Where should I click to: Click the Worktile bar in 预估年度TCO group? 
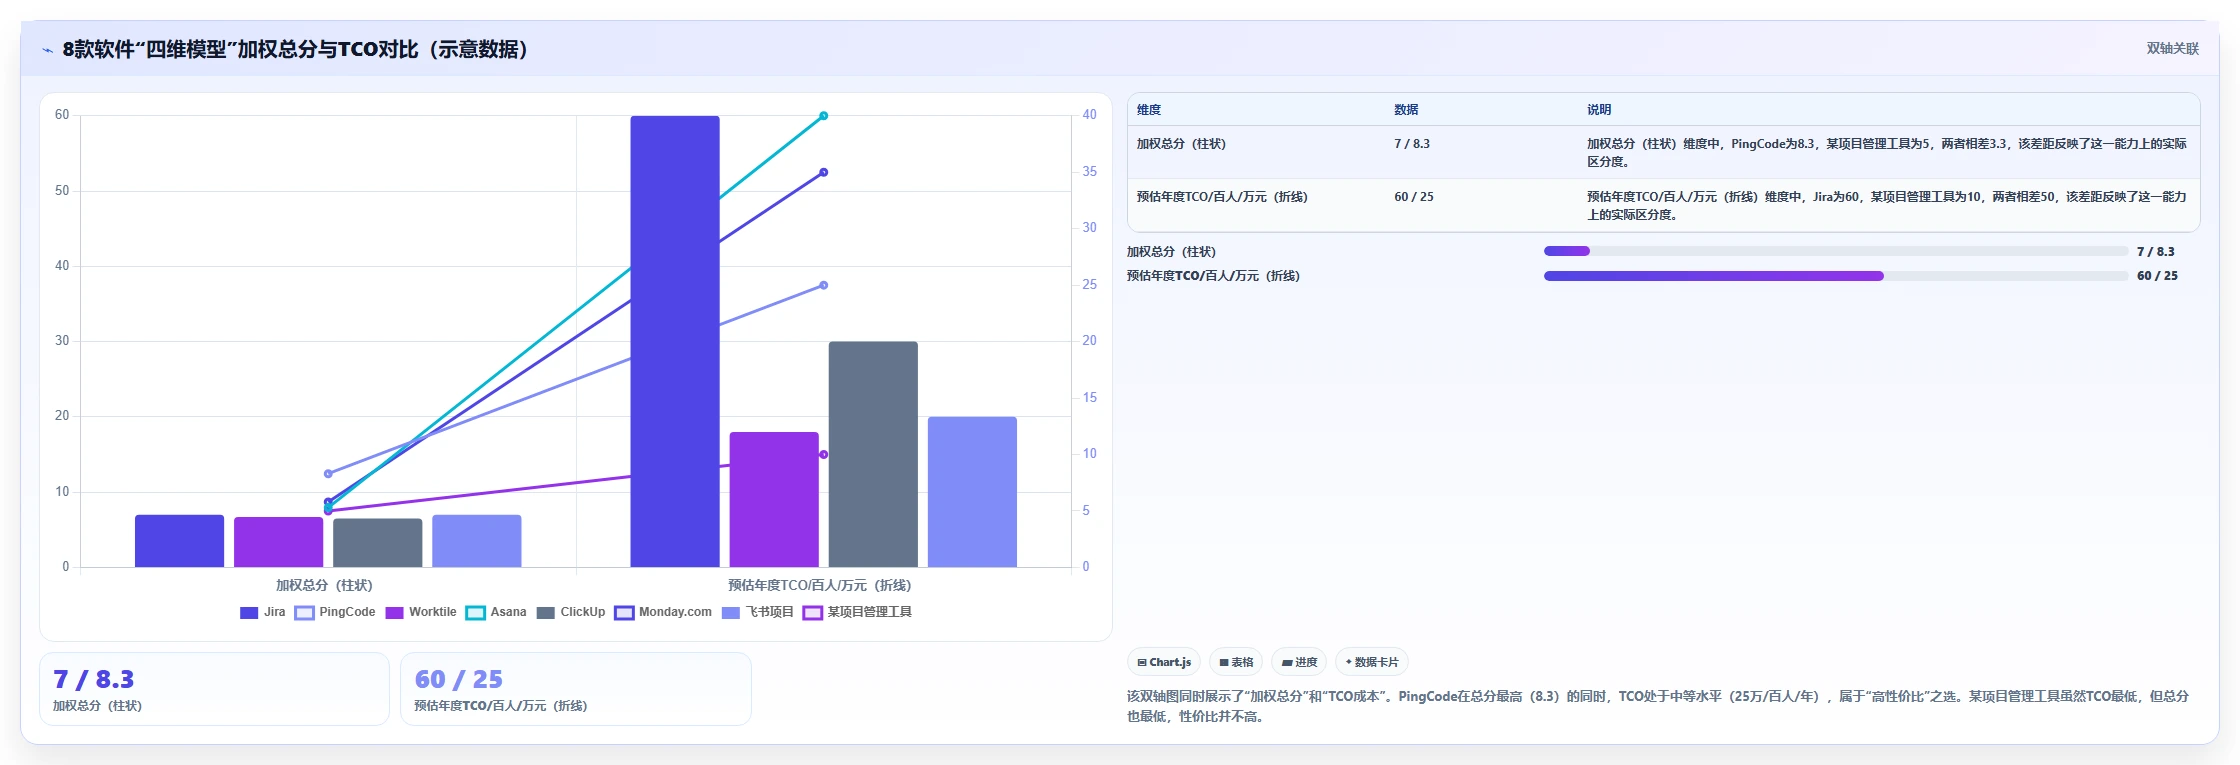click(x=774, y=499)
